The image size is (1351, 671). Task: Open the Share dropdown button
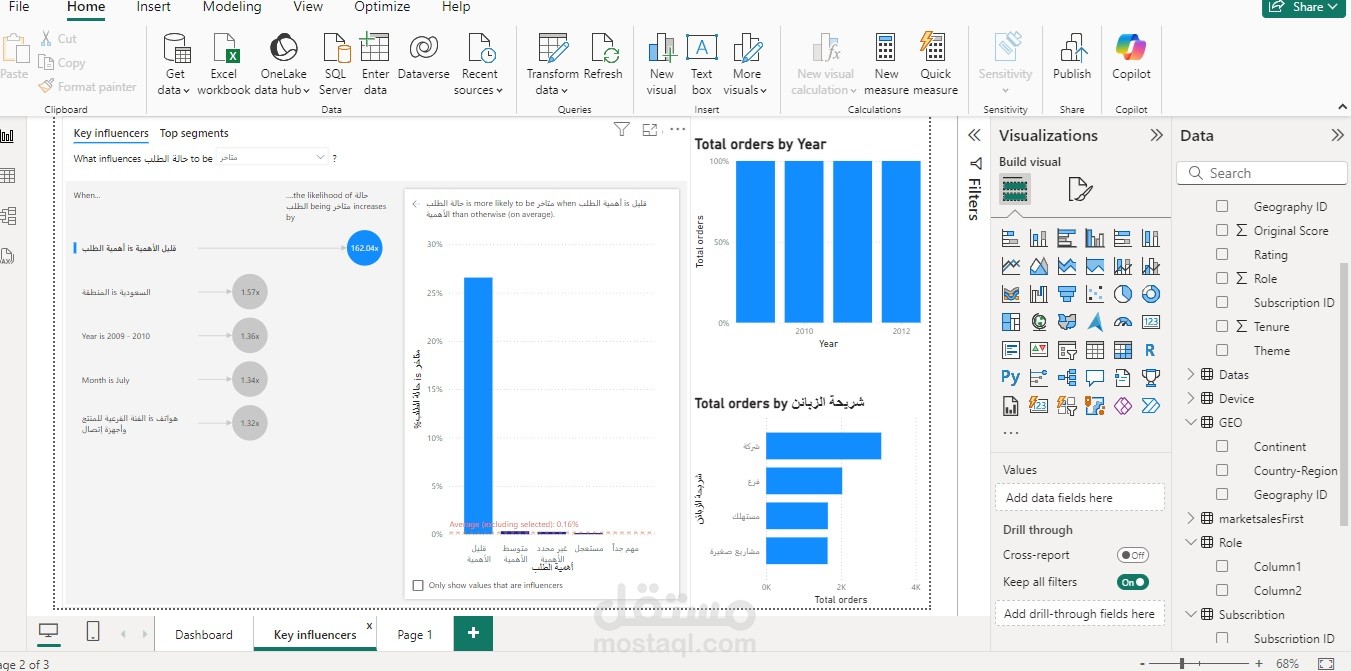[1305, 7]
